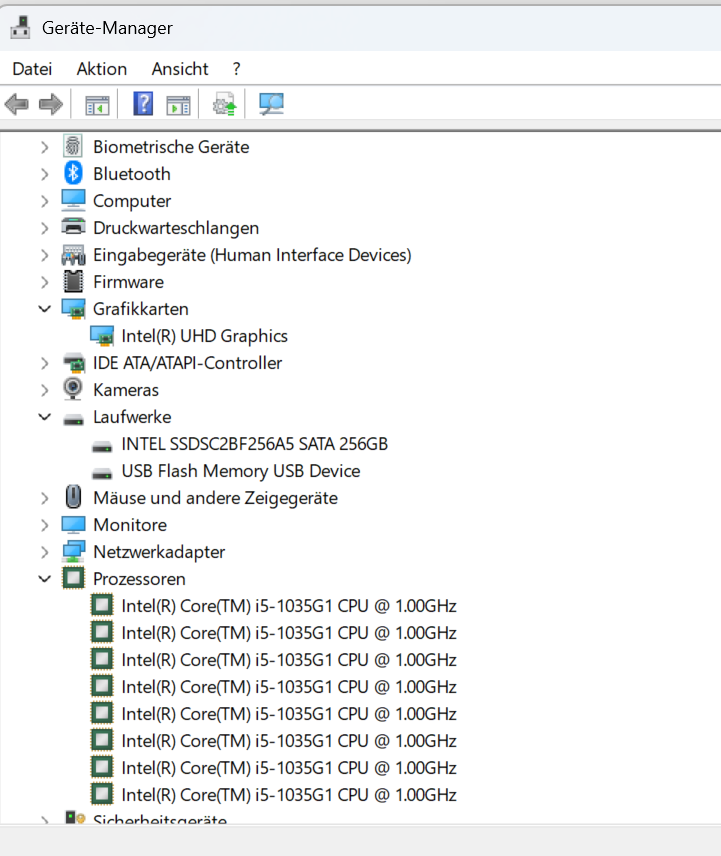Viewport: 721px width, 856px height.
Task: Click the scan for hardware changes icon
Action: coord(271,104)
